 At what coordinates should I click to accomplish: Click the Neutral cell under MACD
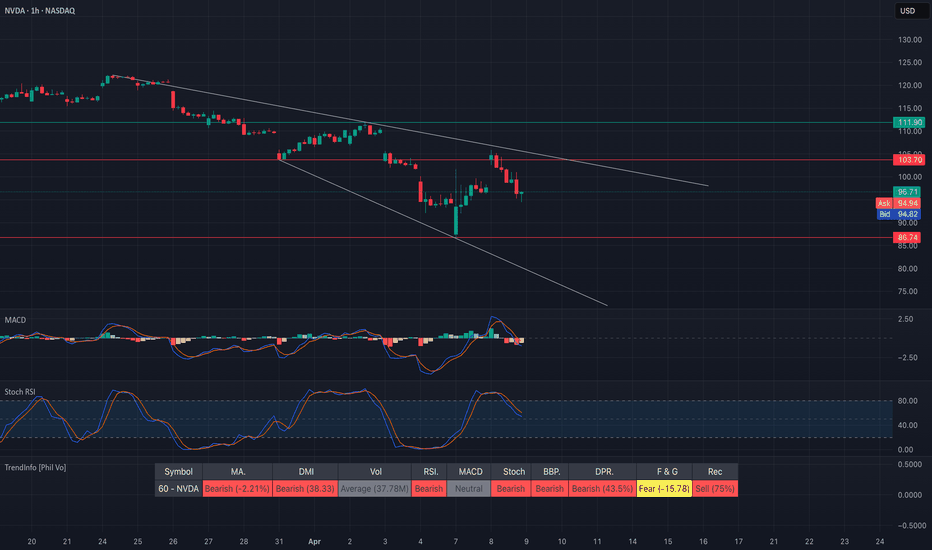pos(470,489)
